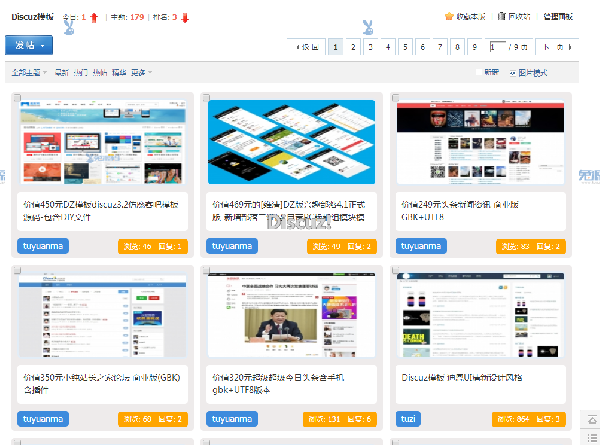Go to page 4 in pagination
The height and width of the screenshot is (445, 600).
[x=388, y=47]
